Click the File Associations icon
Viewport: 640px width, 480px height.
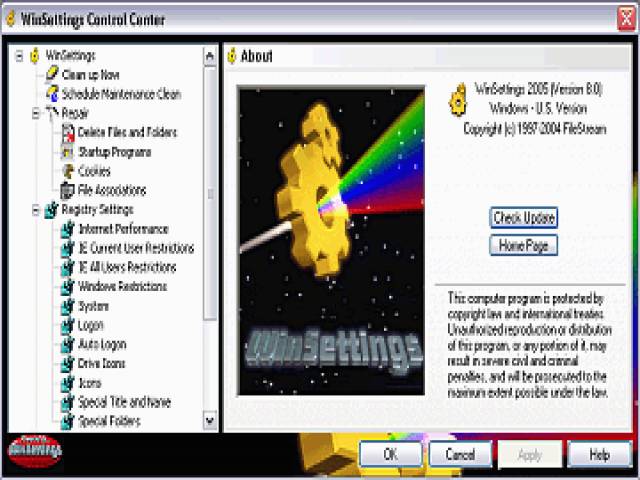(x=67, y=190)
